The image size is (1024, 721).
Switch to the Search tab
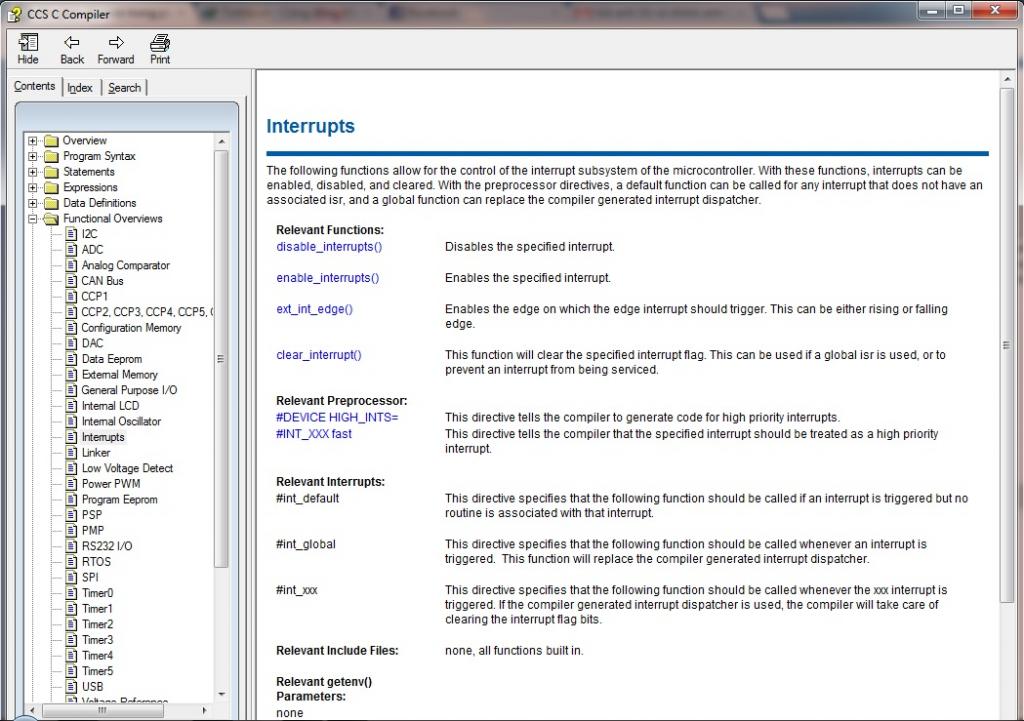point(124,88)
